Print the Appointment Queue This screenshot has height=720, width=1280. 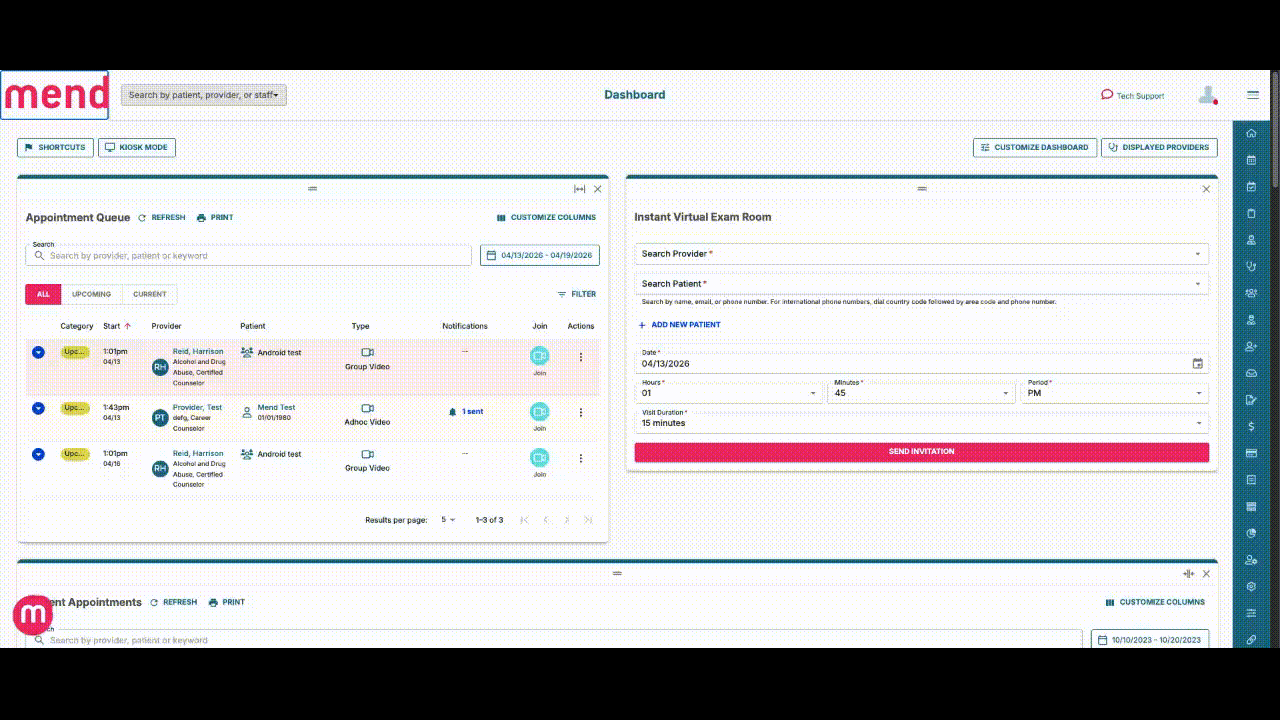click(215, 217)
